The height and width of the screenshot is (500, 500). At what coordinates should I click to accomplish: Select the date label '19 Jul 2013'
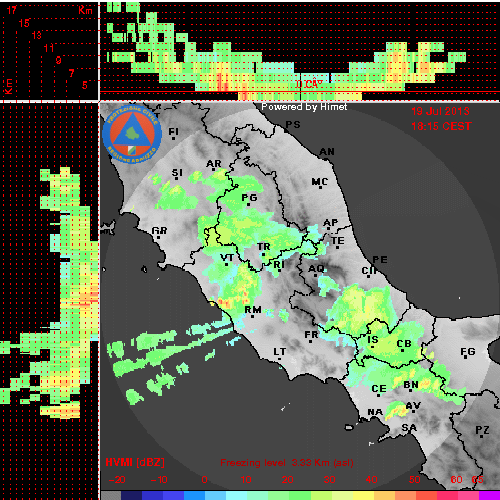point(440,111)
